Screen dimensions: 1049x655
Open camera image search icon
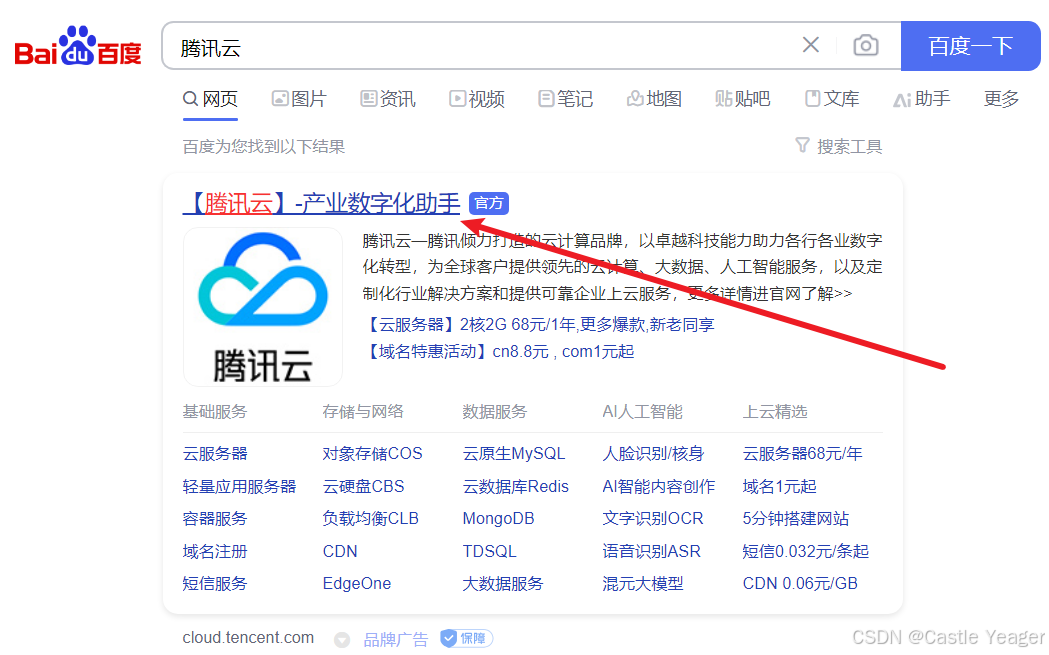point(866,45)
